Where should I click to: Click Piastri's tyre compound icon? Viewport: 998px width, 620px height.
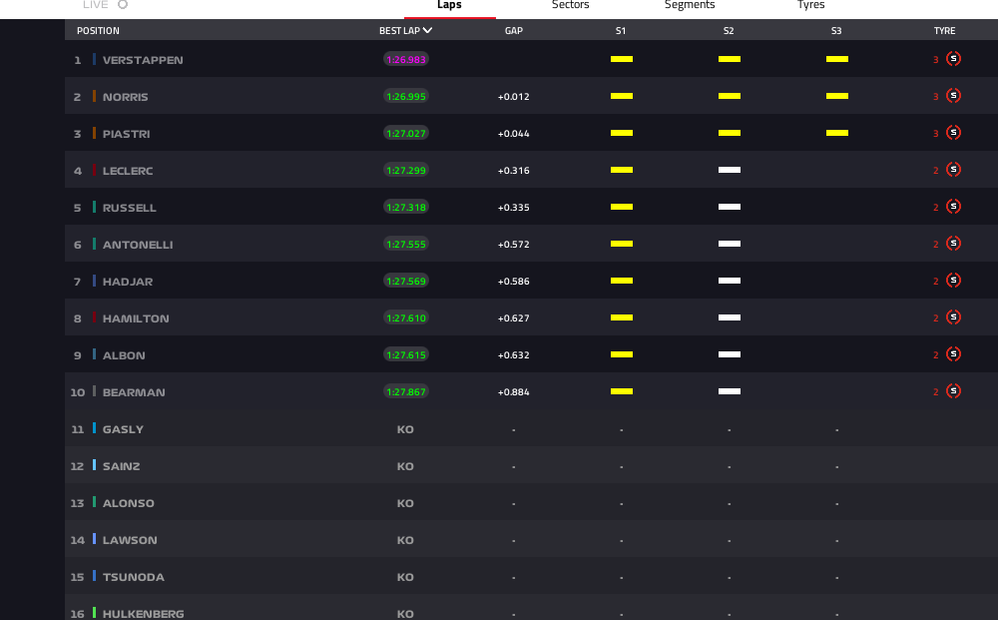pyautogui.click(x=953, y=132)
